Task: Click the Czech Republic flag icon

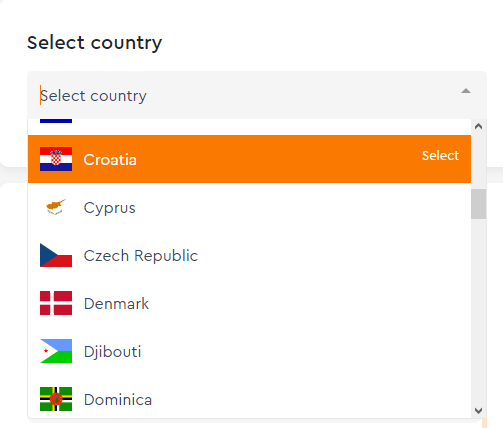Action: [56, 255]
